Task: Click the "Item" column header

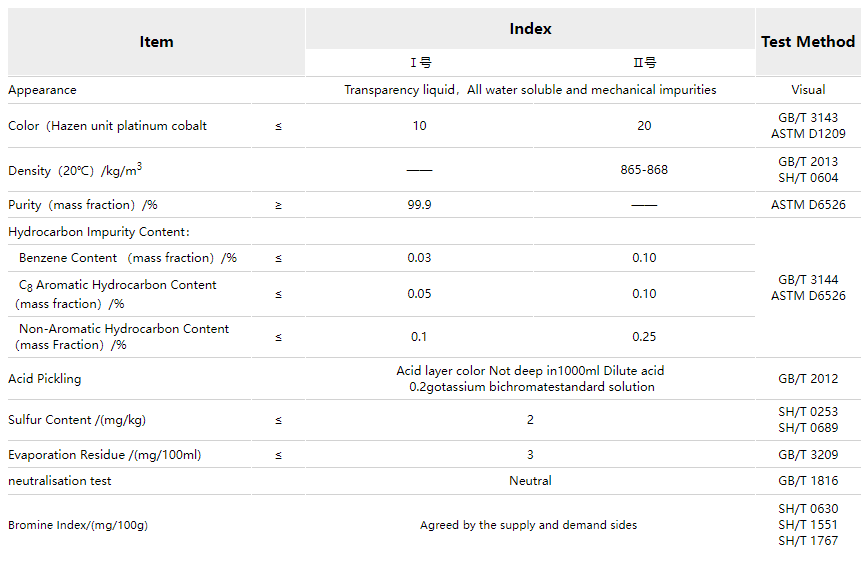Action: click(156, 42)
